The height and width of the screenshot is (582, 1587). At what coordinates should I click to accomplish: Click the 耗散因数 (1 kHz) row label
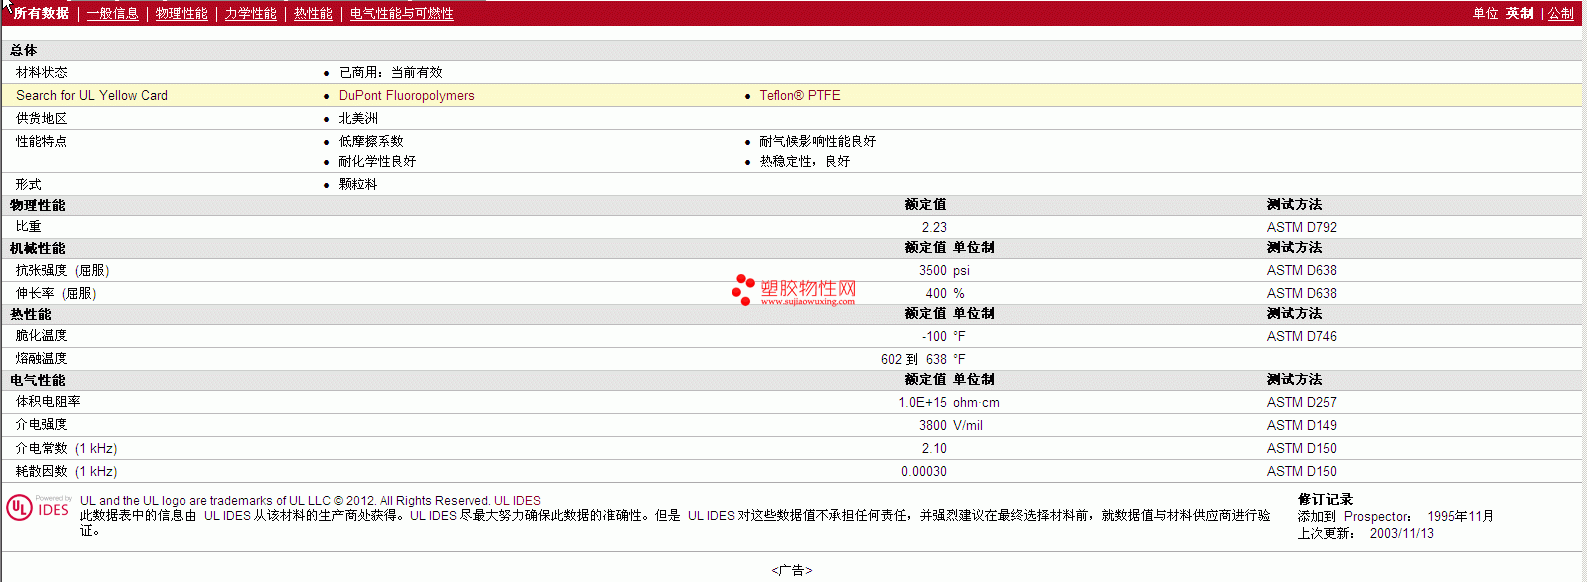click(x=67, y=471)
